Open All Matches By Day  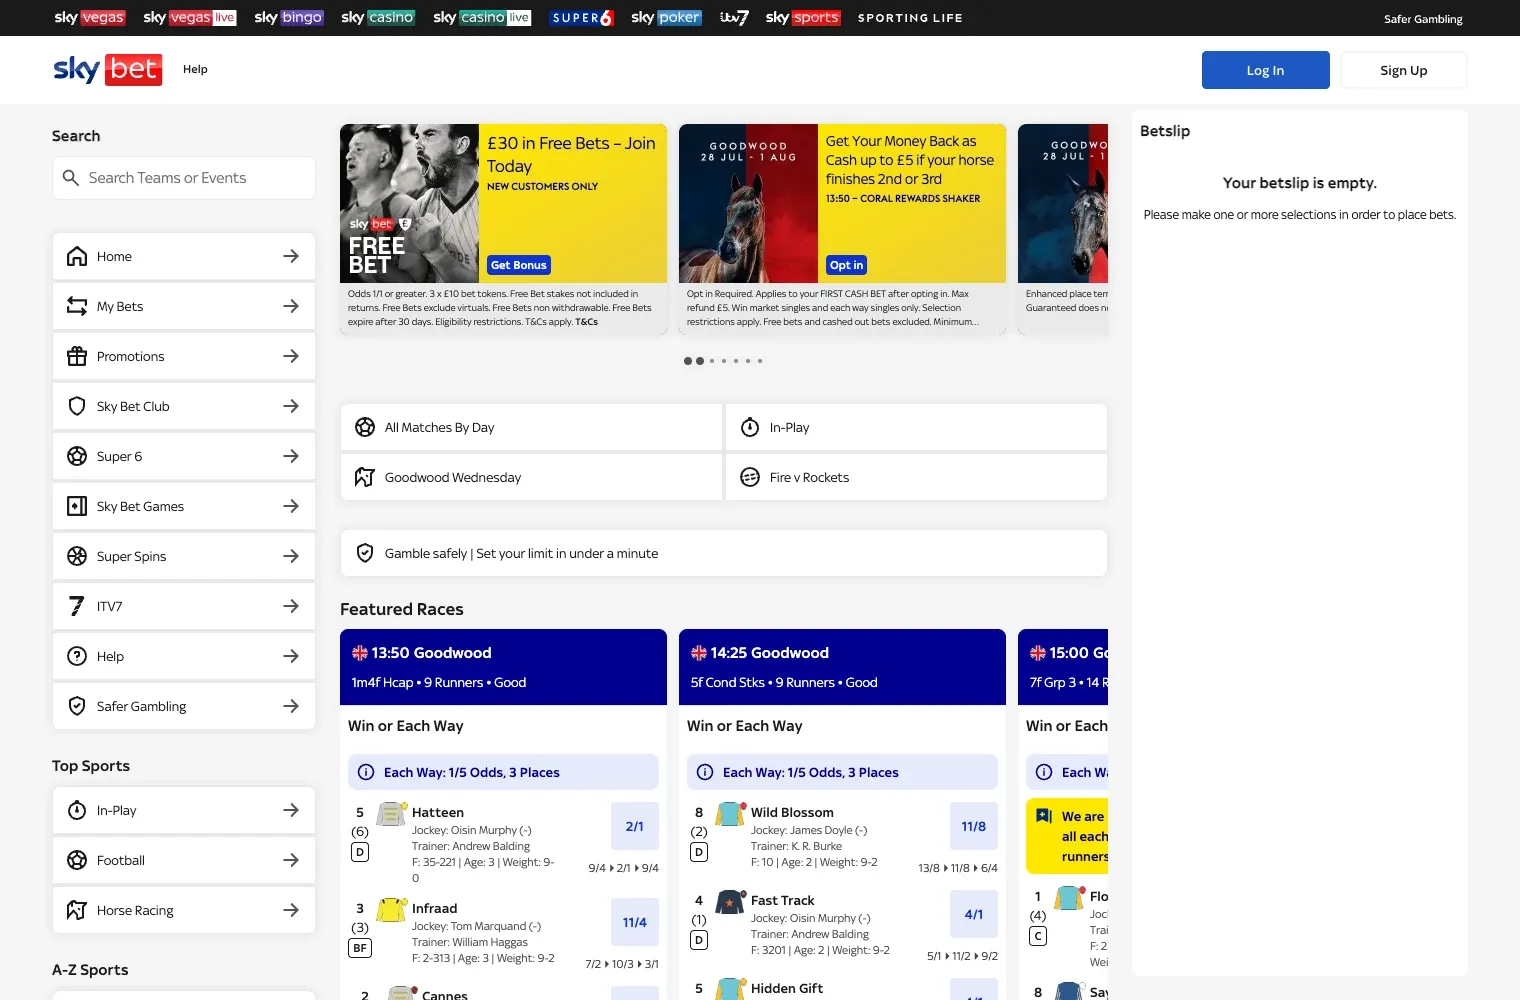tap(531, 427)
